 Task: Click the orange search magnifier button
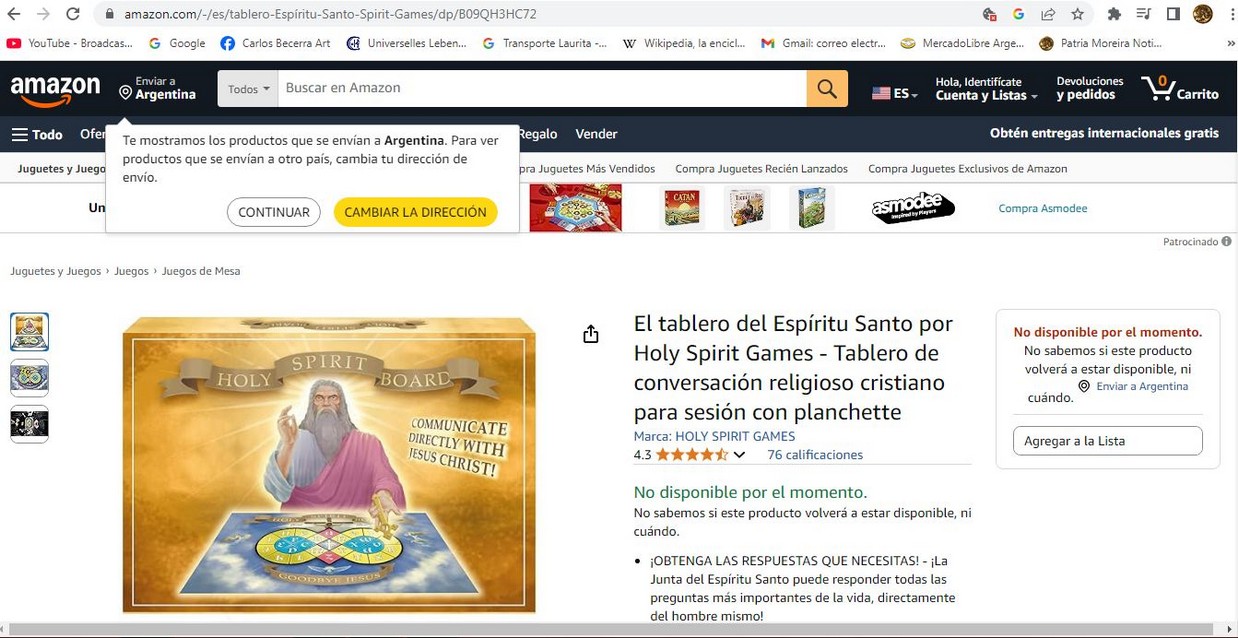(x=827, y=89)
